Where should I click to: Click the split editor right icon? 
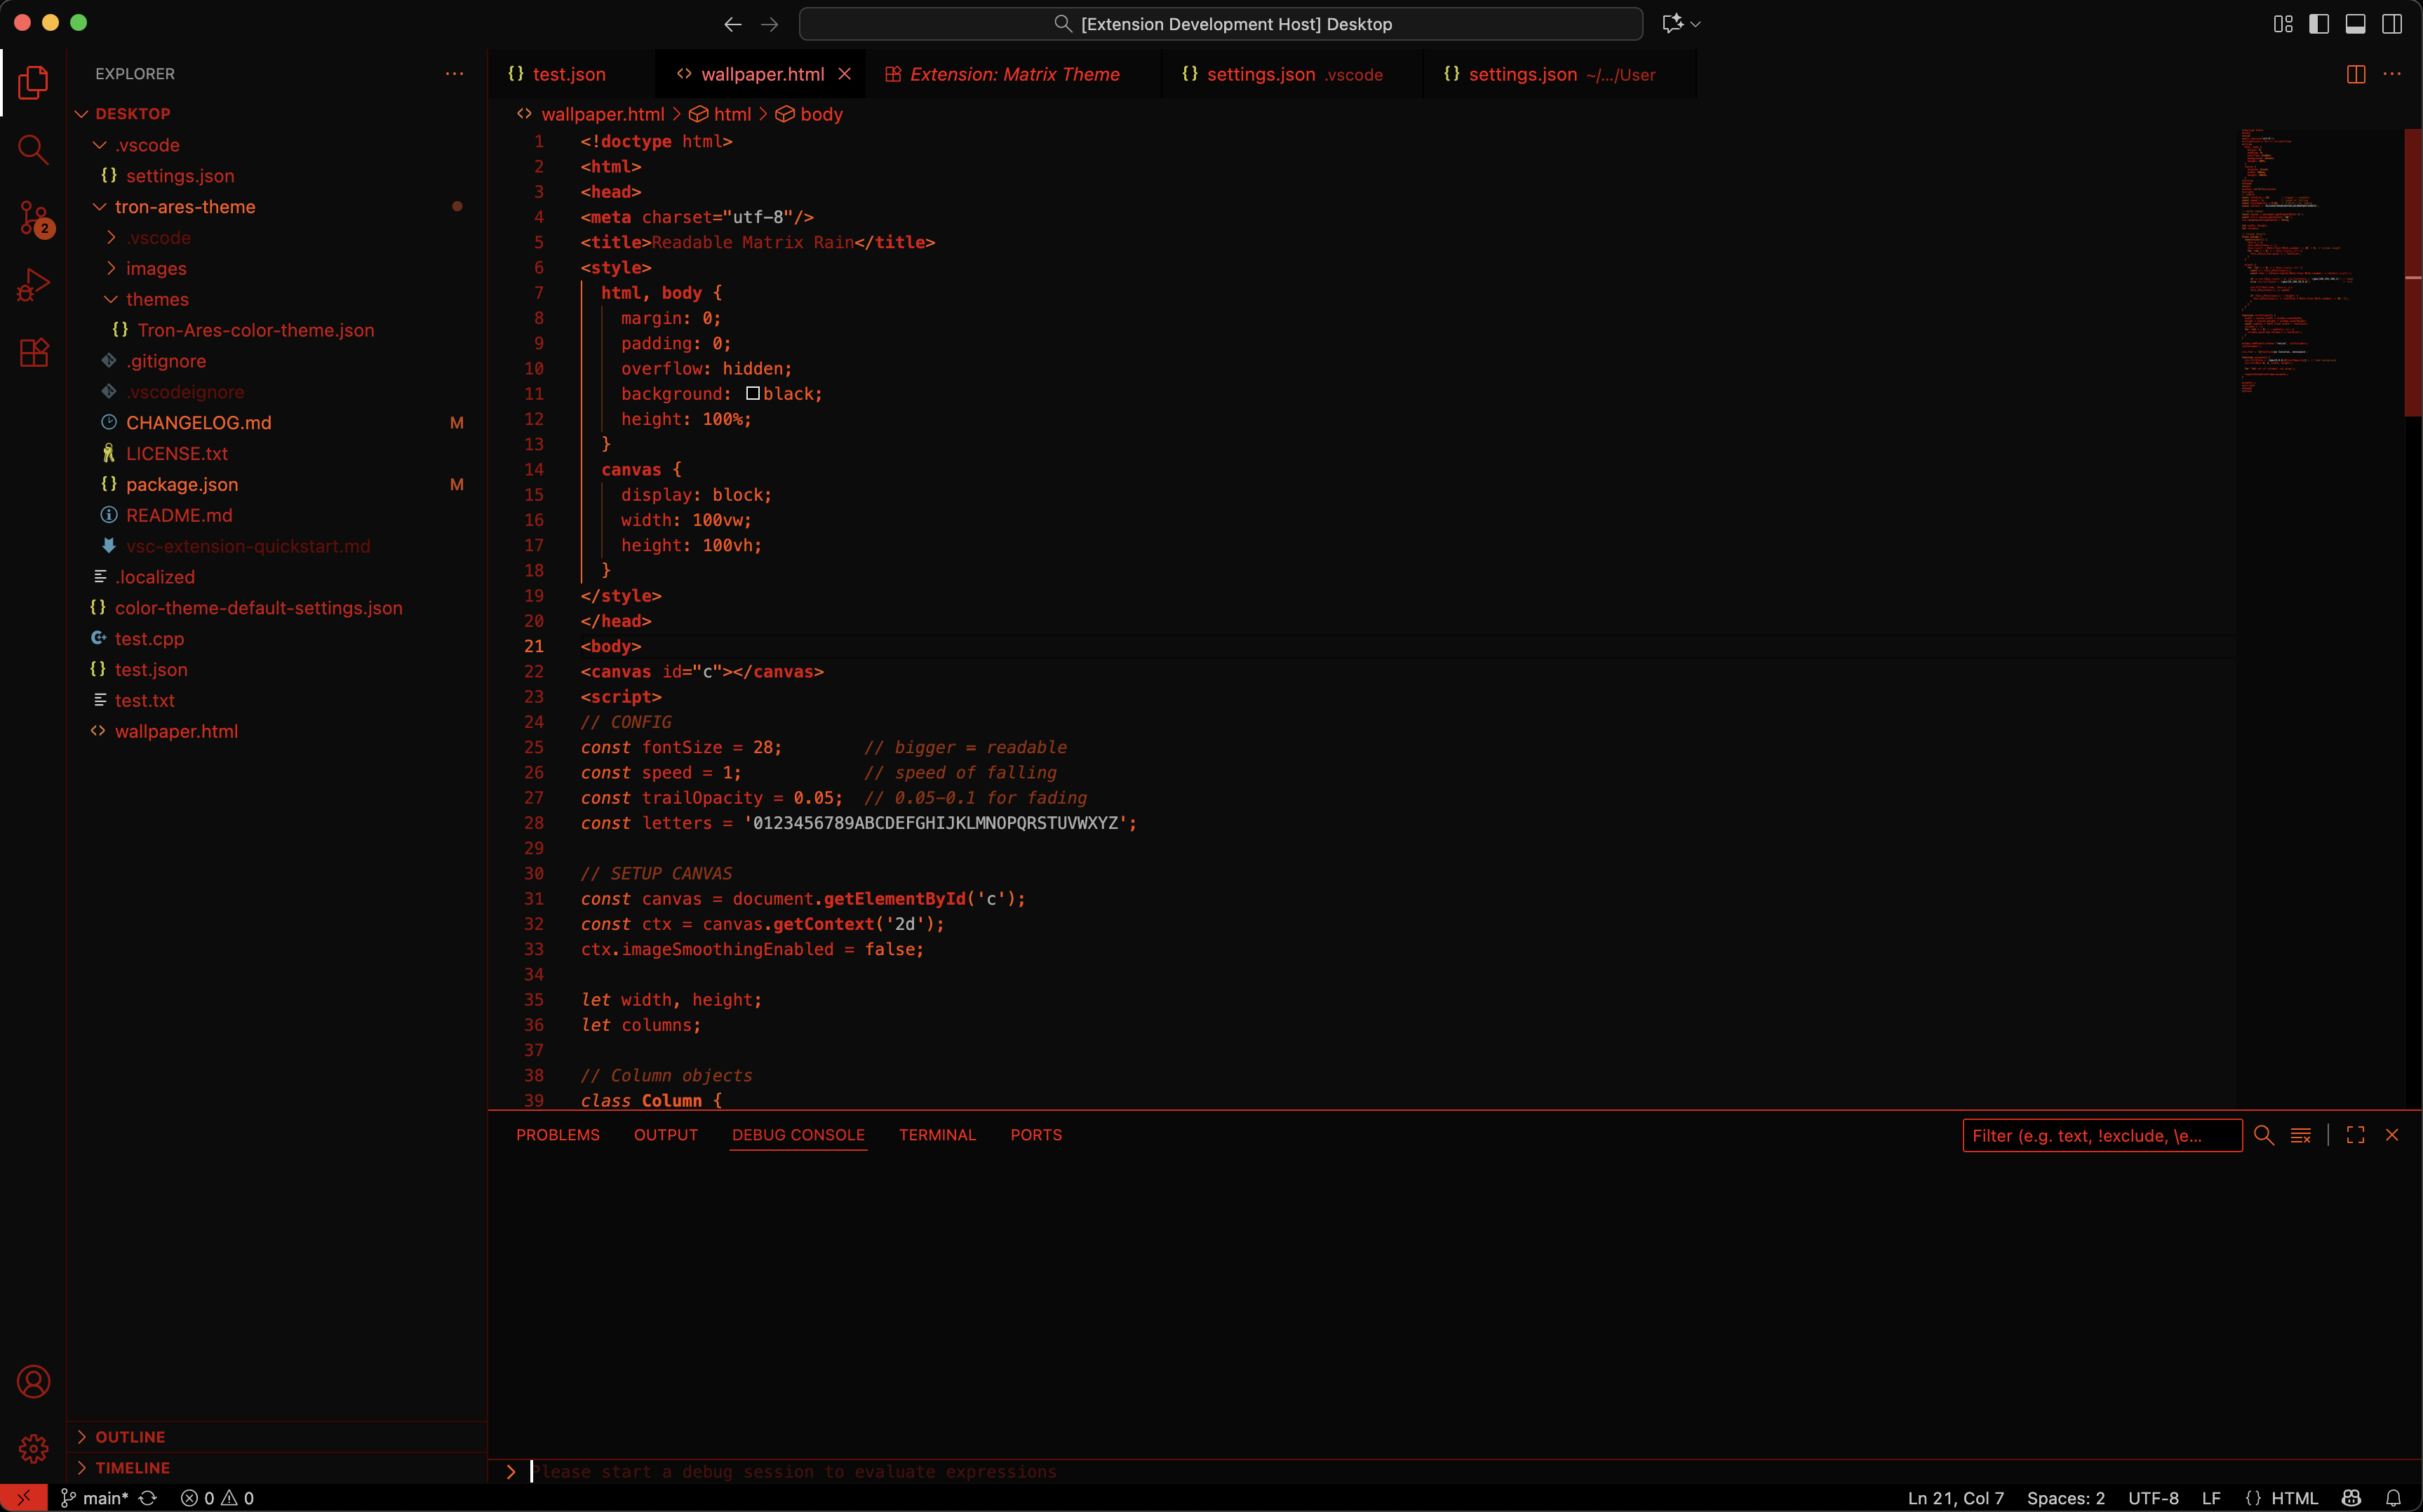2355,74
